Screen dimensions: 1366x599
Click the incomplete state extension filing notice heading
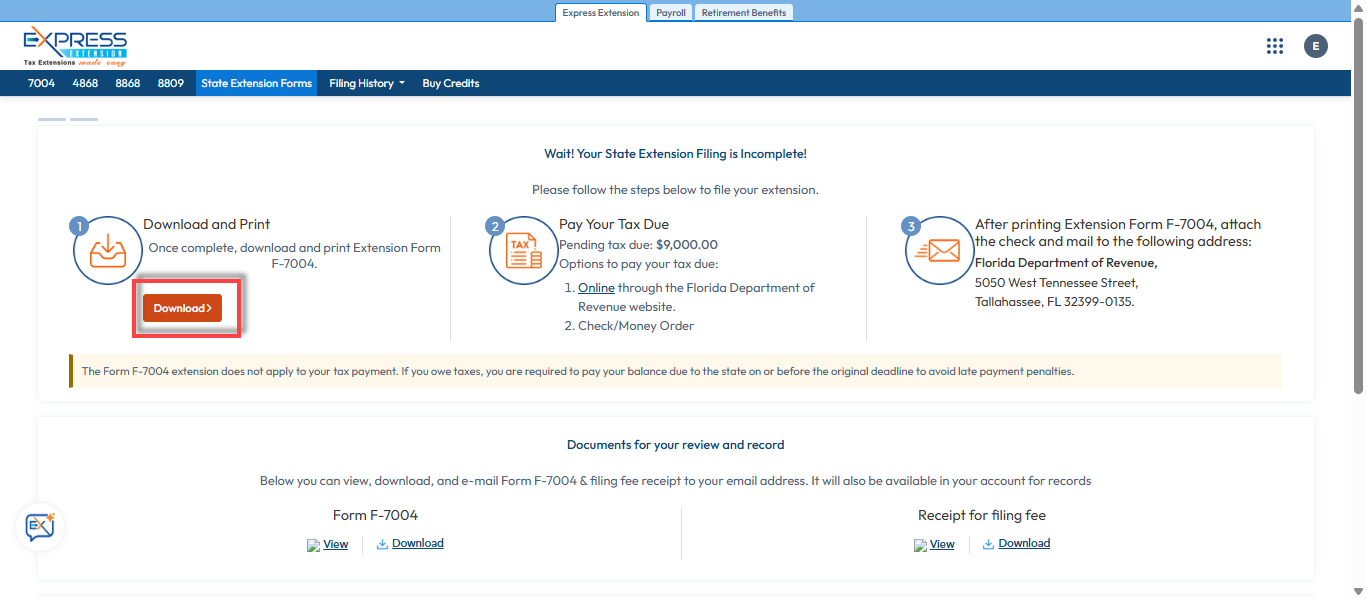pyautogui.click(x=675, y=154)
